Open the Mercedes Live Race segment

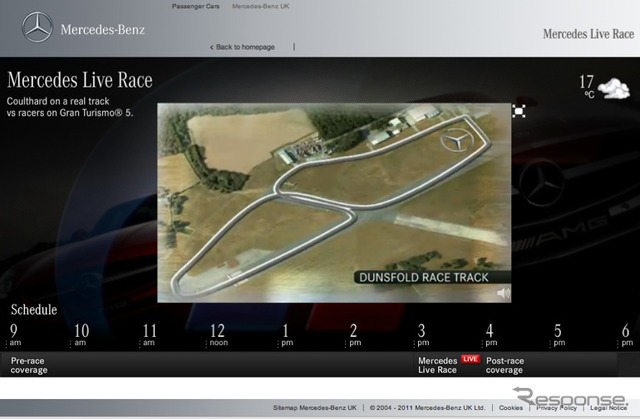pos(437,365)
